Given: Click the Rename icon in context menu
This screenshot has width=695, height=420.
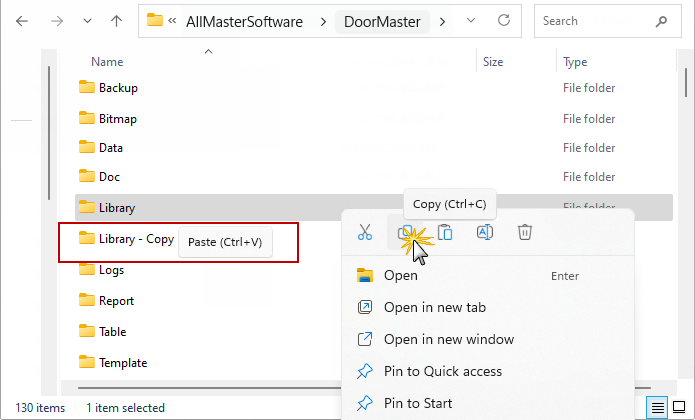Looking at the screenshot, I should tap(485, 233).
